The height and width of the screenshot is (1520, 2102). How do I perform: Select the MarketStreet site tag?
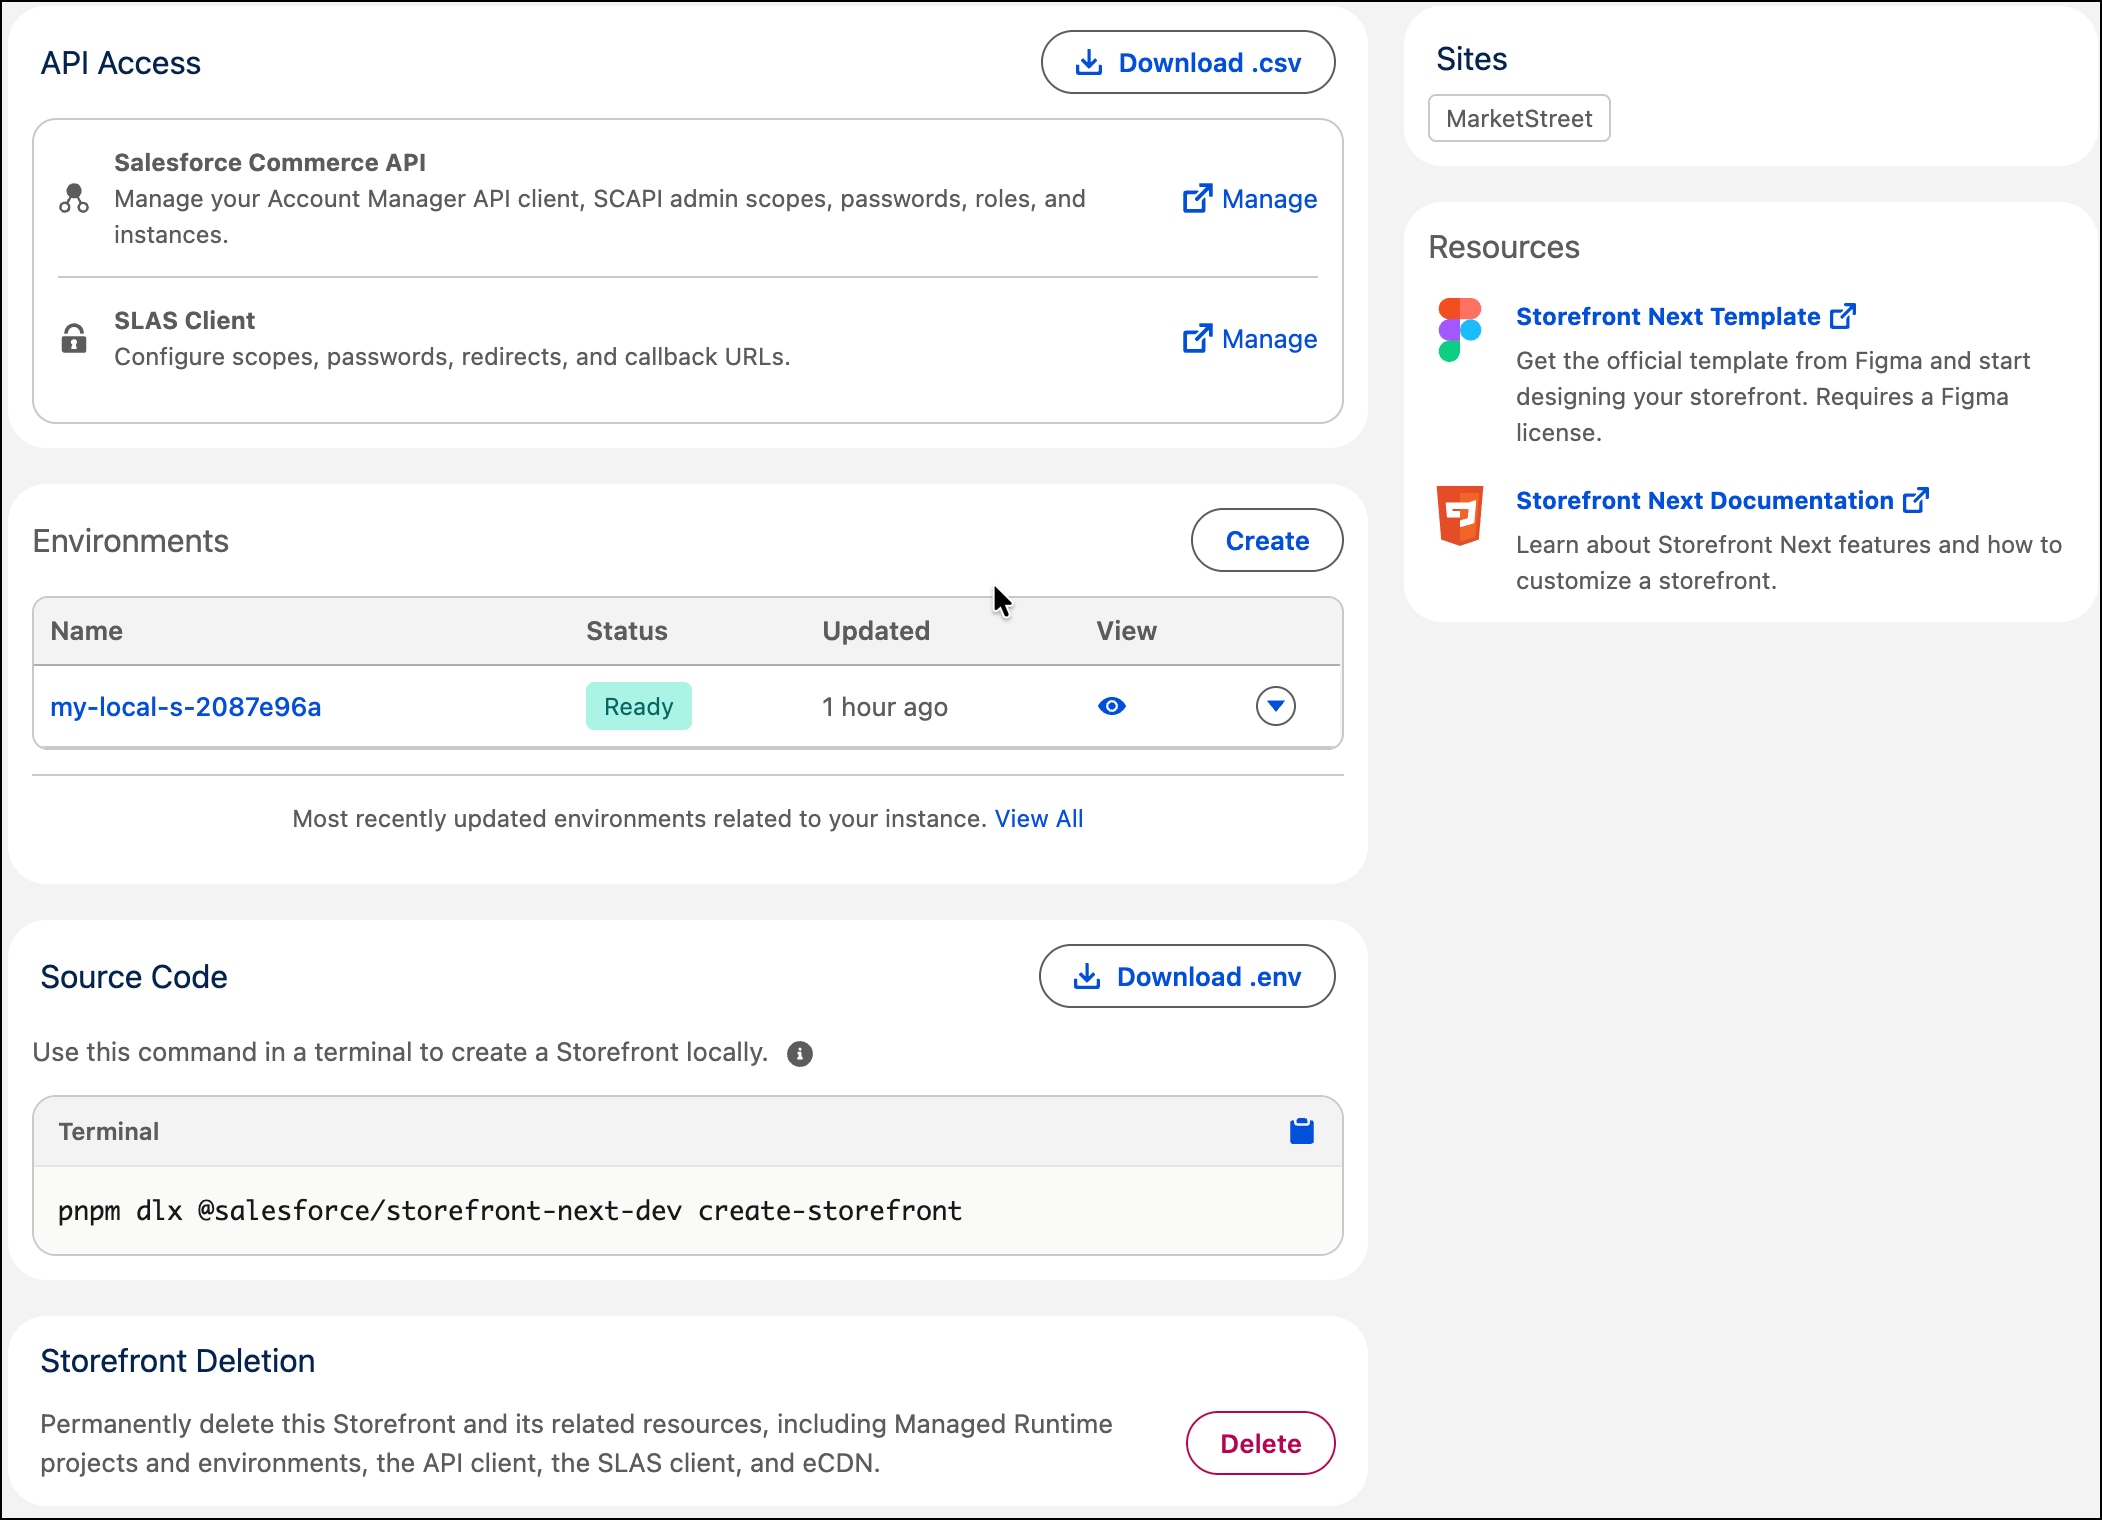click(1519, 119)
